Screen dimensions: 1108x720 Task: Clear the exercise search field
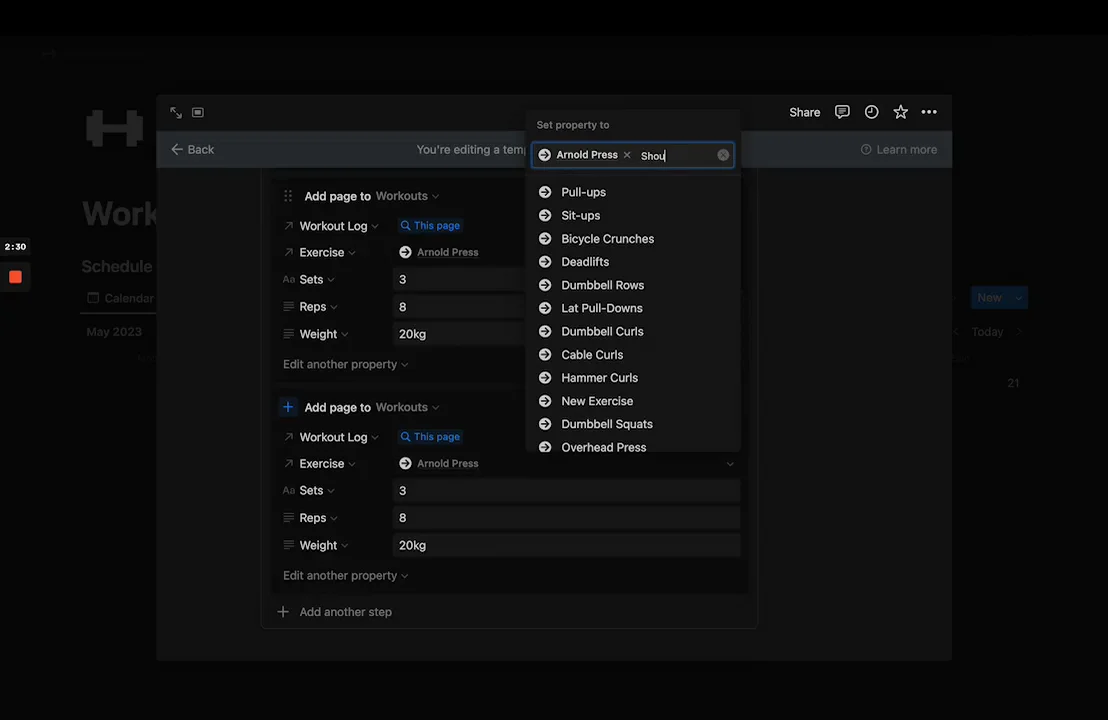723,155
